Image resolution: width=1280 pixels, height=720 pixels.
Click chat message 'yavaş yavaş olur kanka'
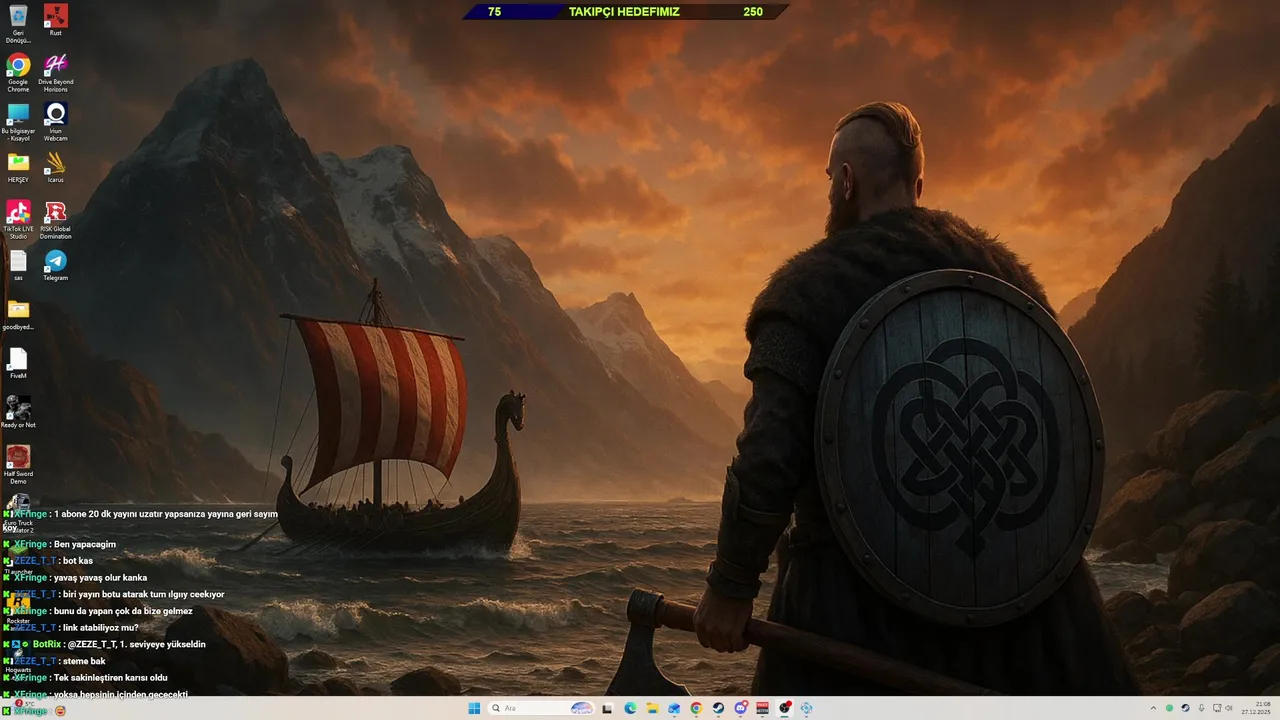100,578
